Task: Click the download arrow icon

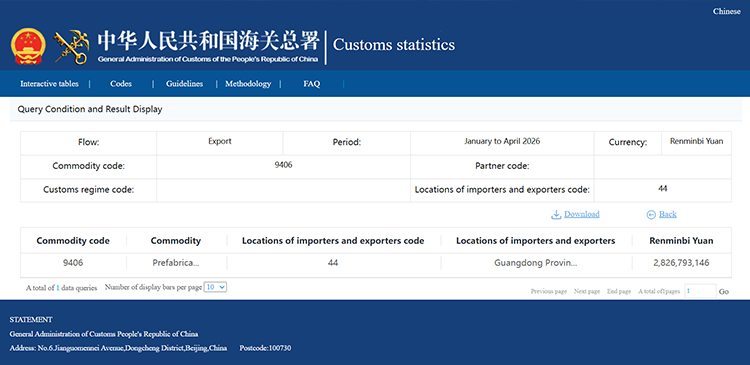Action: 556,214
